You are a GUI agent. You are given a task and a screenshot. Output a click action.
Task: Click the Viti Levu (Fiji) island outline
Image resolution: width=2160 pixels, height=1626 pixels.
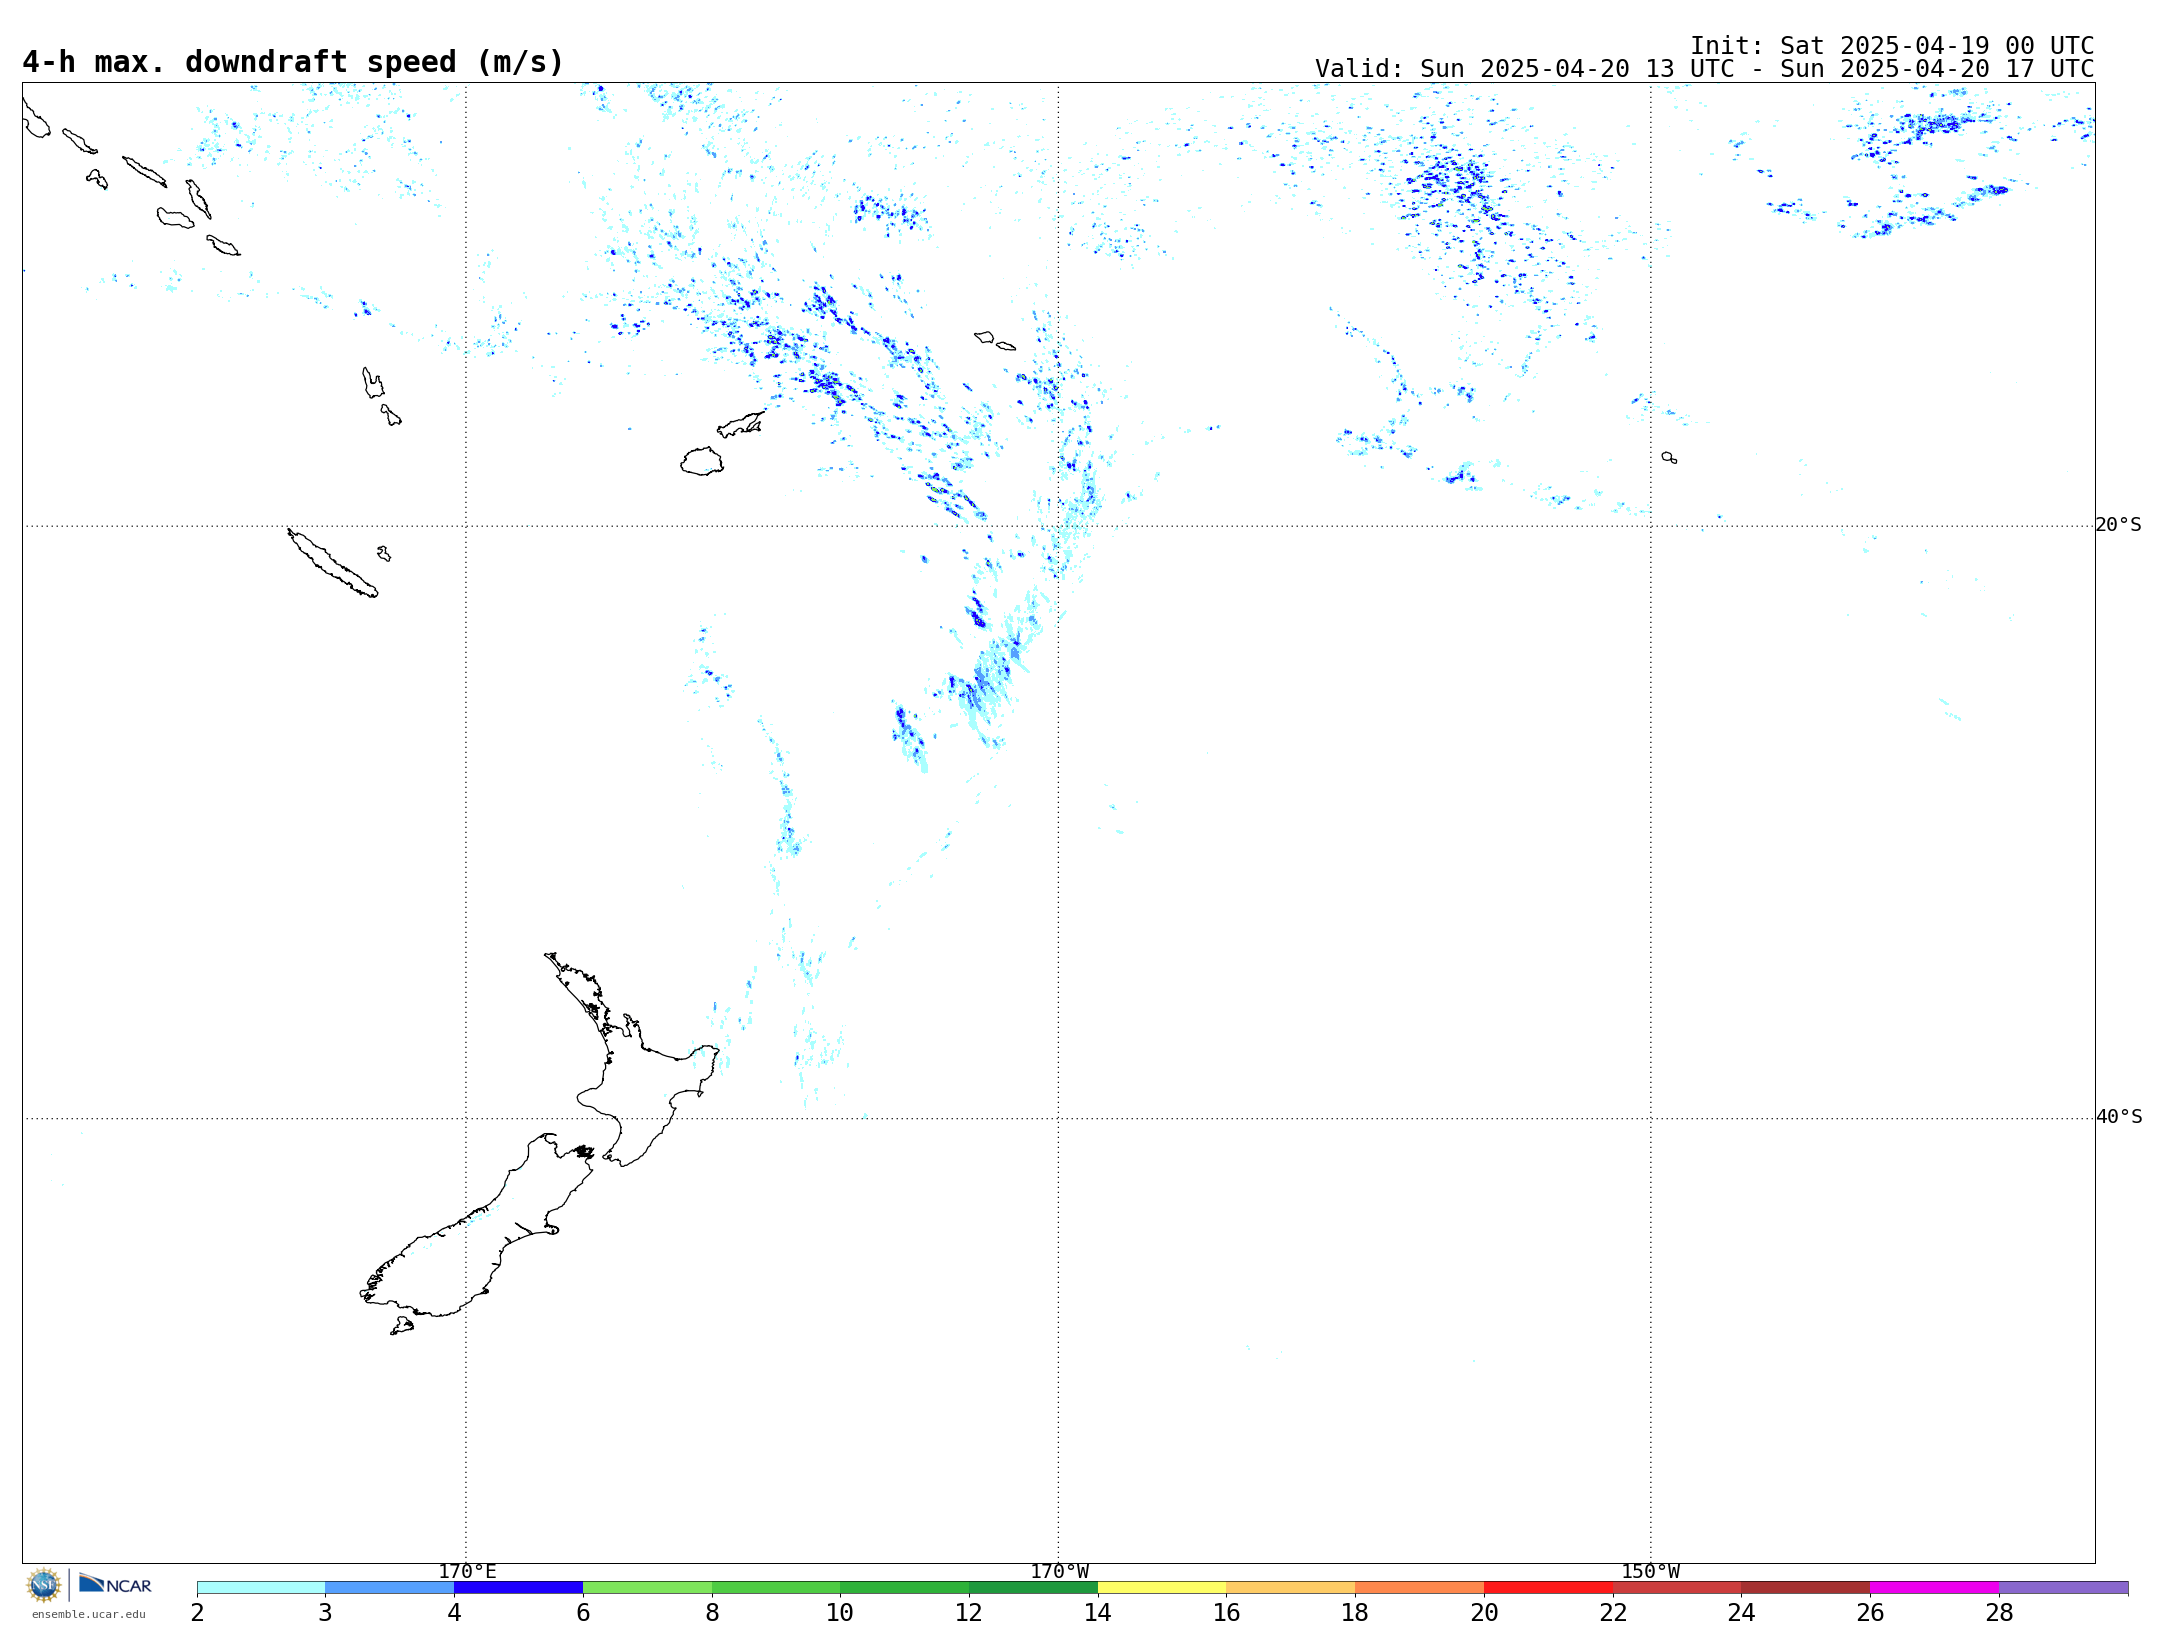pos(702,461)
